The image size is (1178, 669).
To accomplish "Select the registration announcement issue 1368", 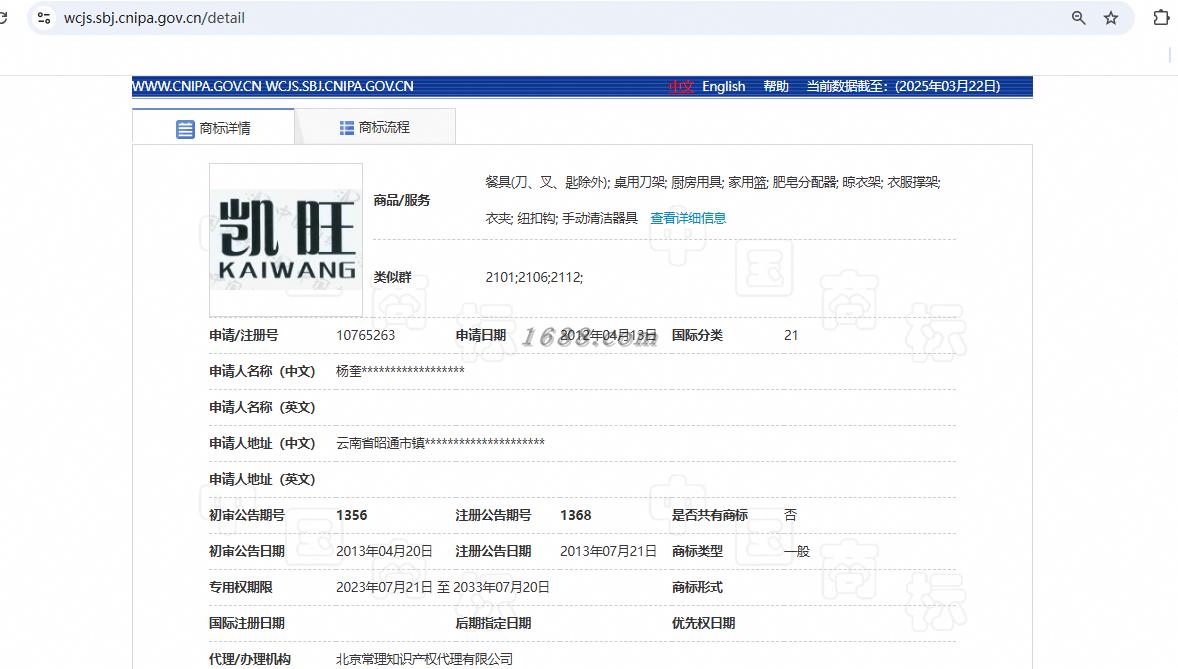I will (x=575, y=515).
